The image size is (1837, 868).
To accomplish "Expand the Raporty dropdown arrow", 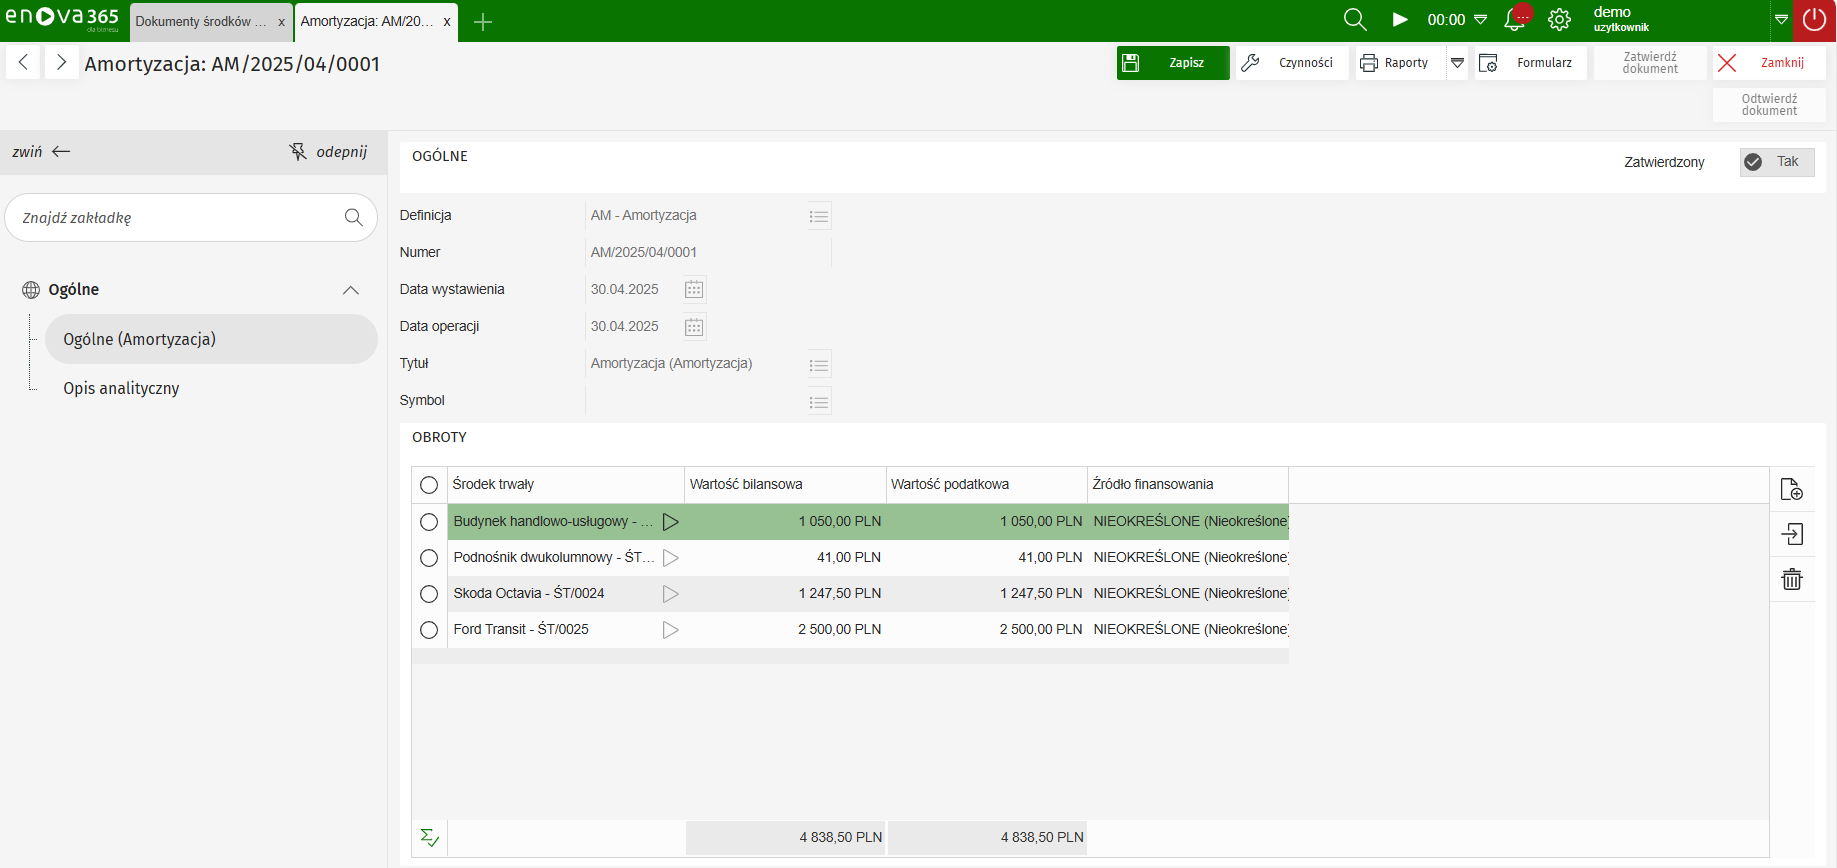I will click(x=1457, y=63).
